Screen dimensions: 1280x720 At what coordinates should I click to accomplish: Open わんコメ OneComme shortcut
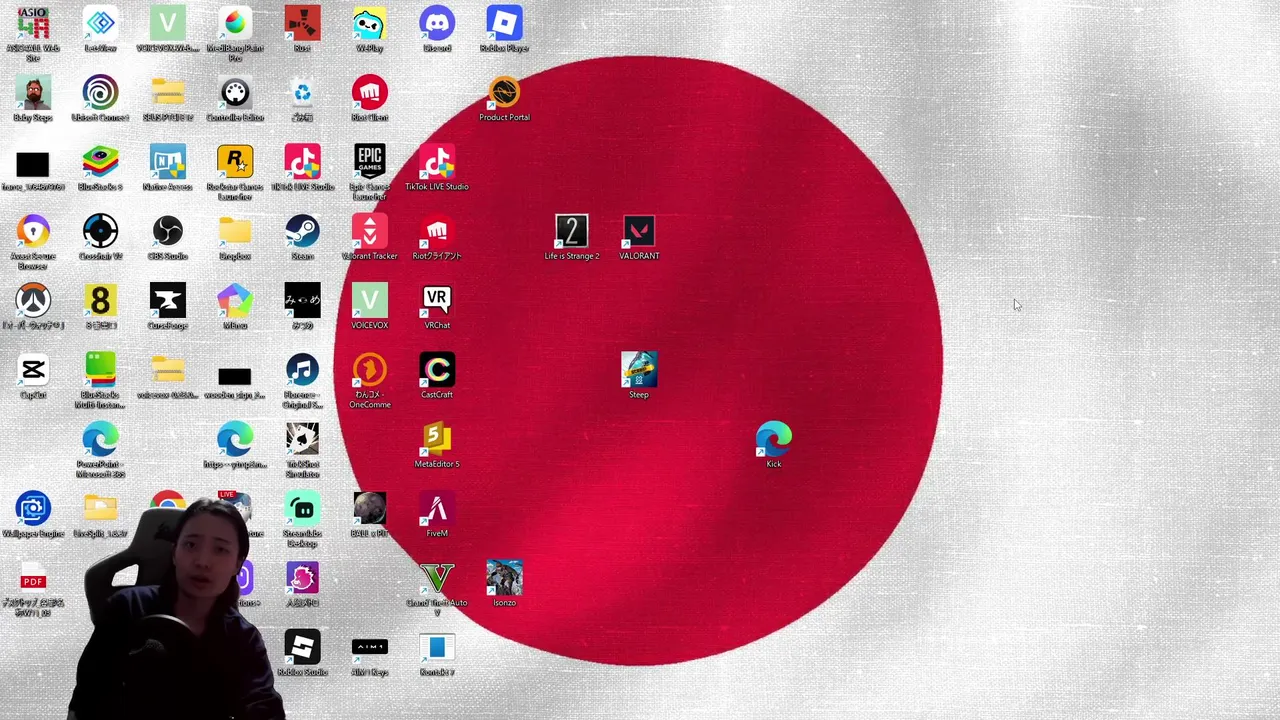[370, 370]
